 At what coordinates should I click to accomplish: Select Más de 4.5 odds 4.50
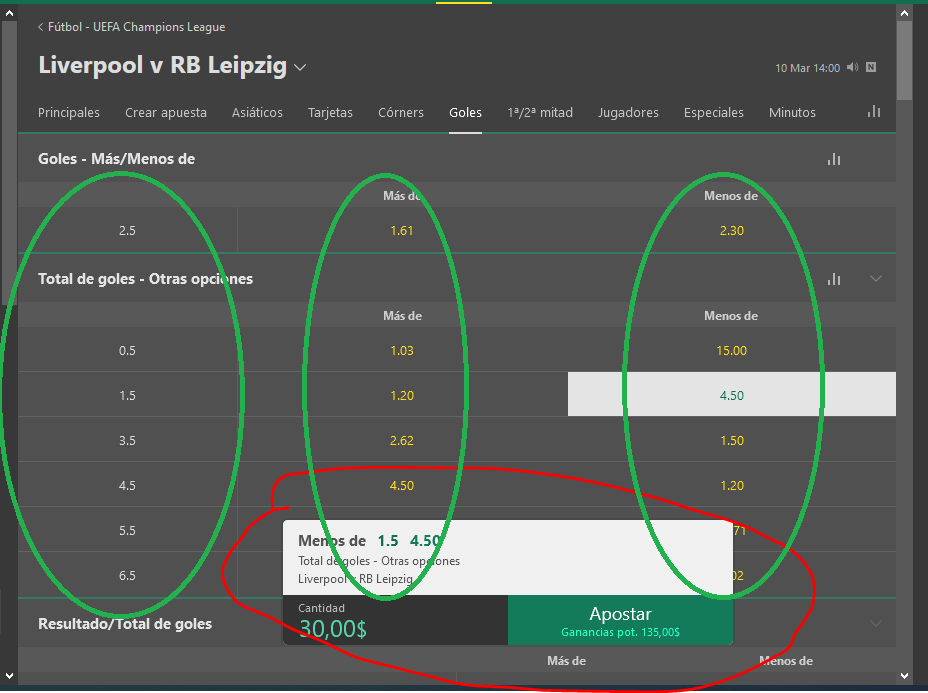402,485
